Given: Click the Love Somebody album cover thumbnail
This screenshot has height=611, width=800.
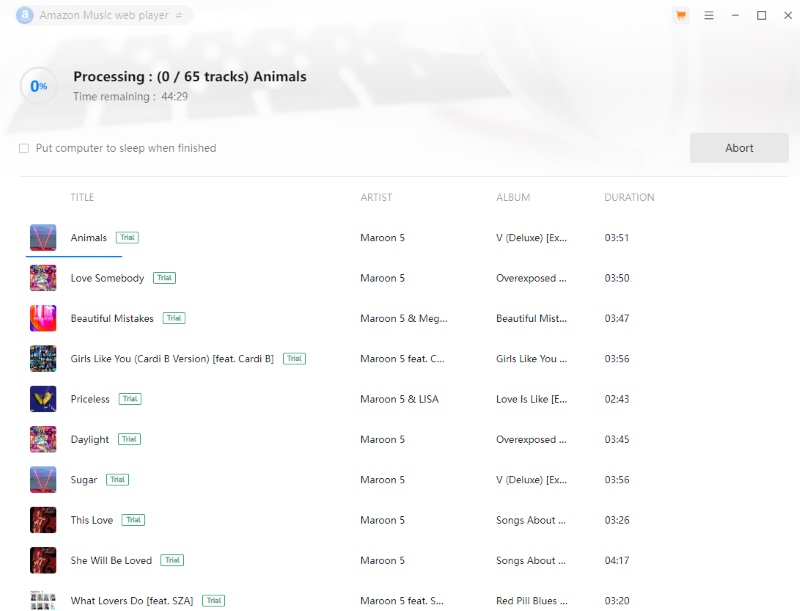Looking at the screenshot, I should (43, 278).
